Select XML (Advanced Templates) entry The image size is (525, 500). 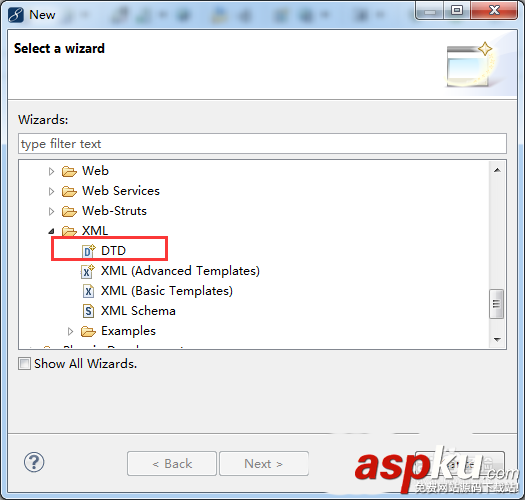(x=180, y=271)
